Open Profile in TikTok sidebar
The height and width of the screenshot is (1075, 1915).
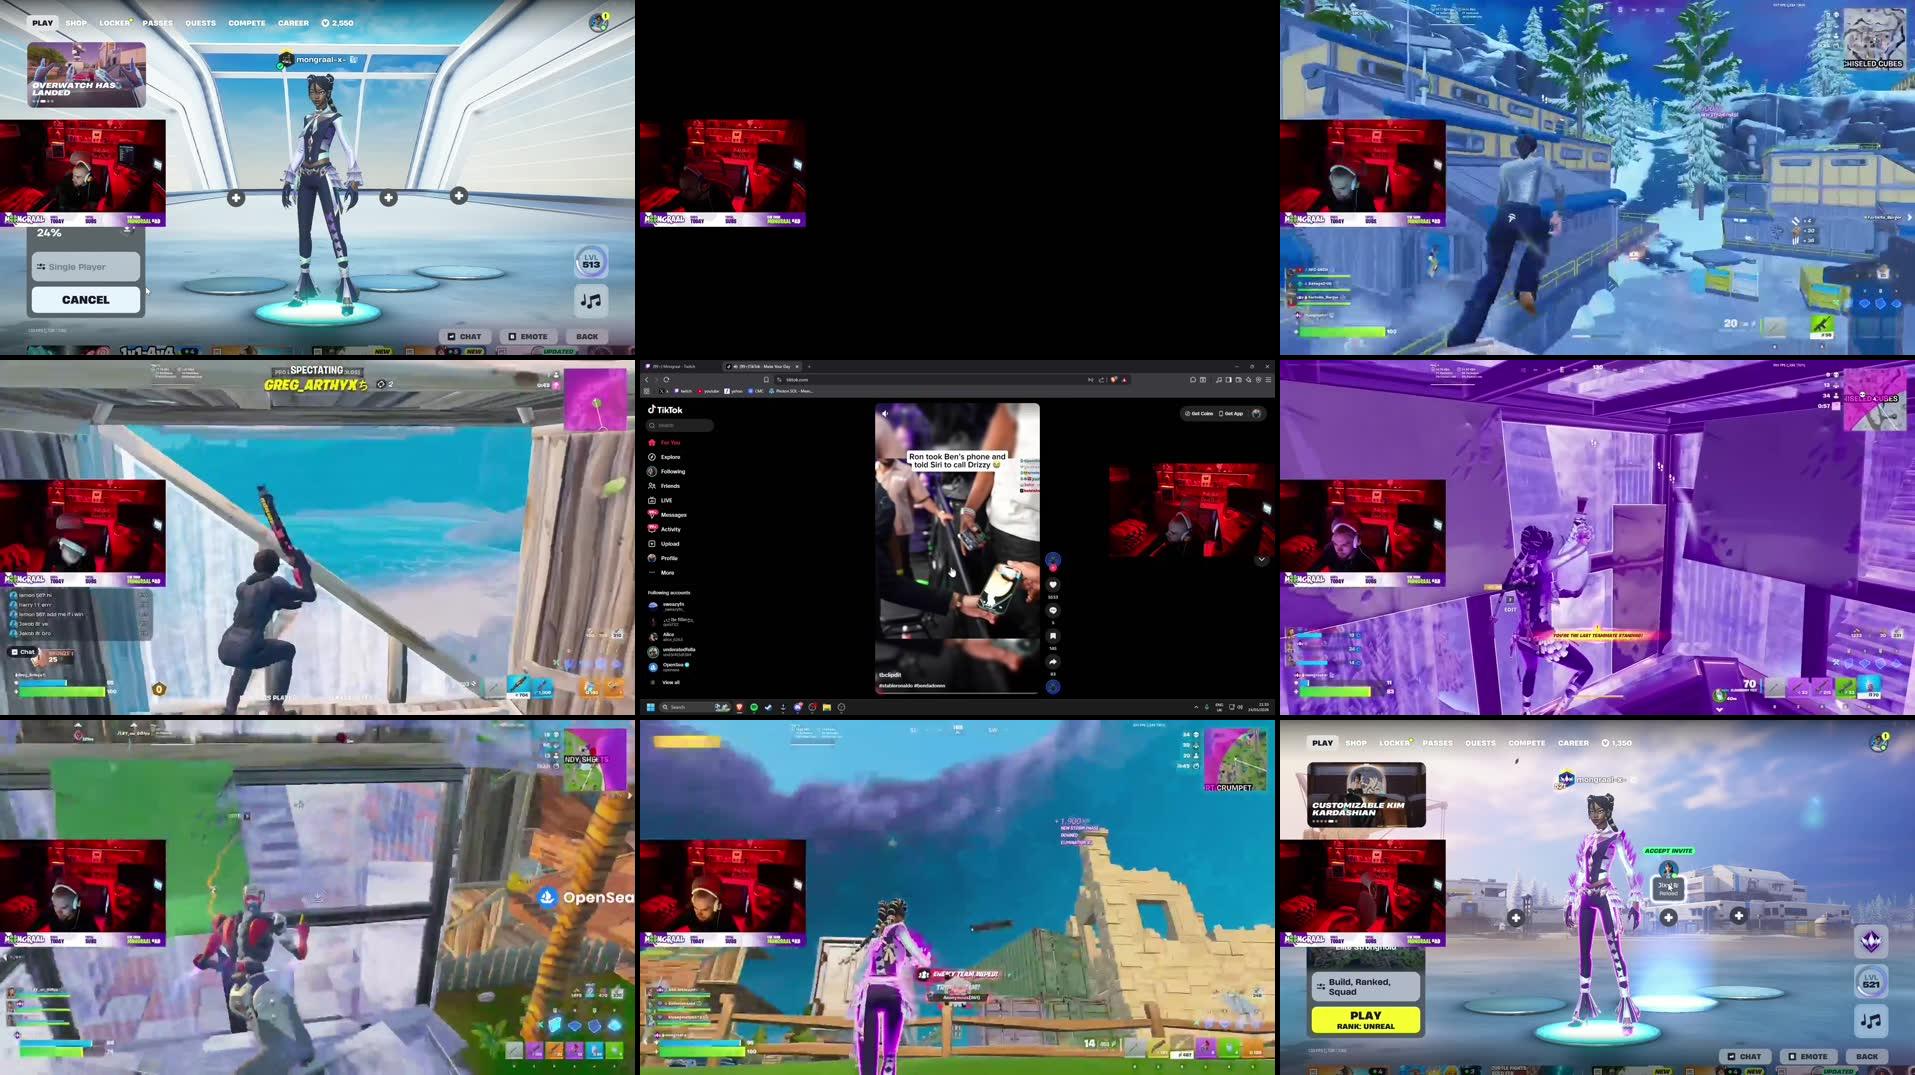[x=664, y=558]
